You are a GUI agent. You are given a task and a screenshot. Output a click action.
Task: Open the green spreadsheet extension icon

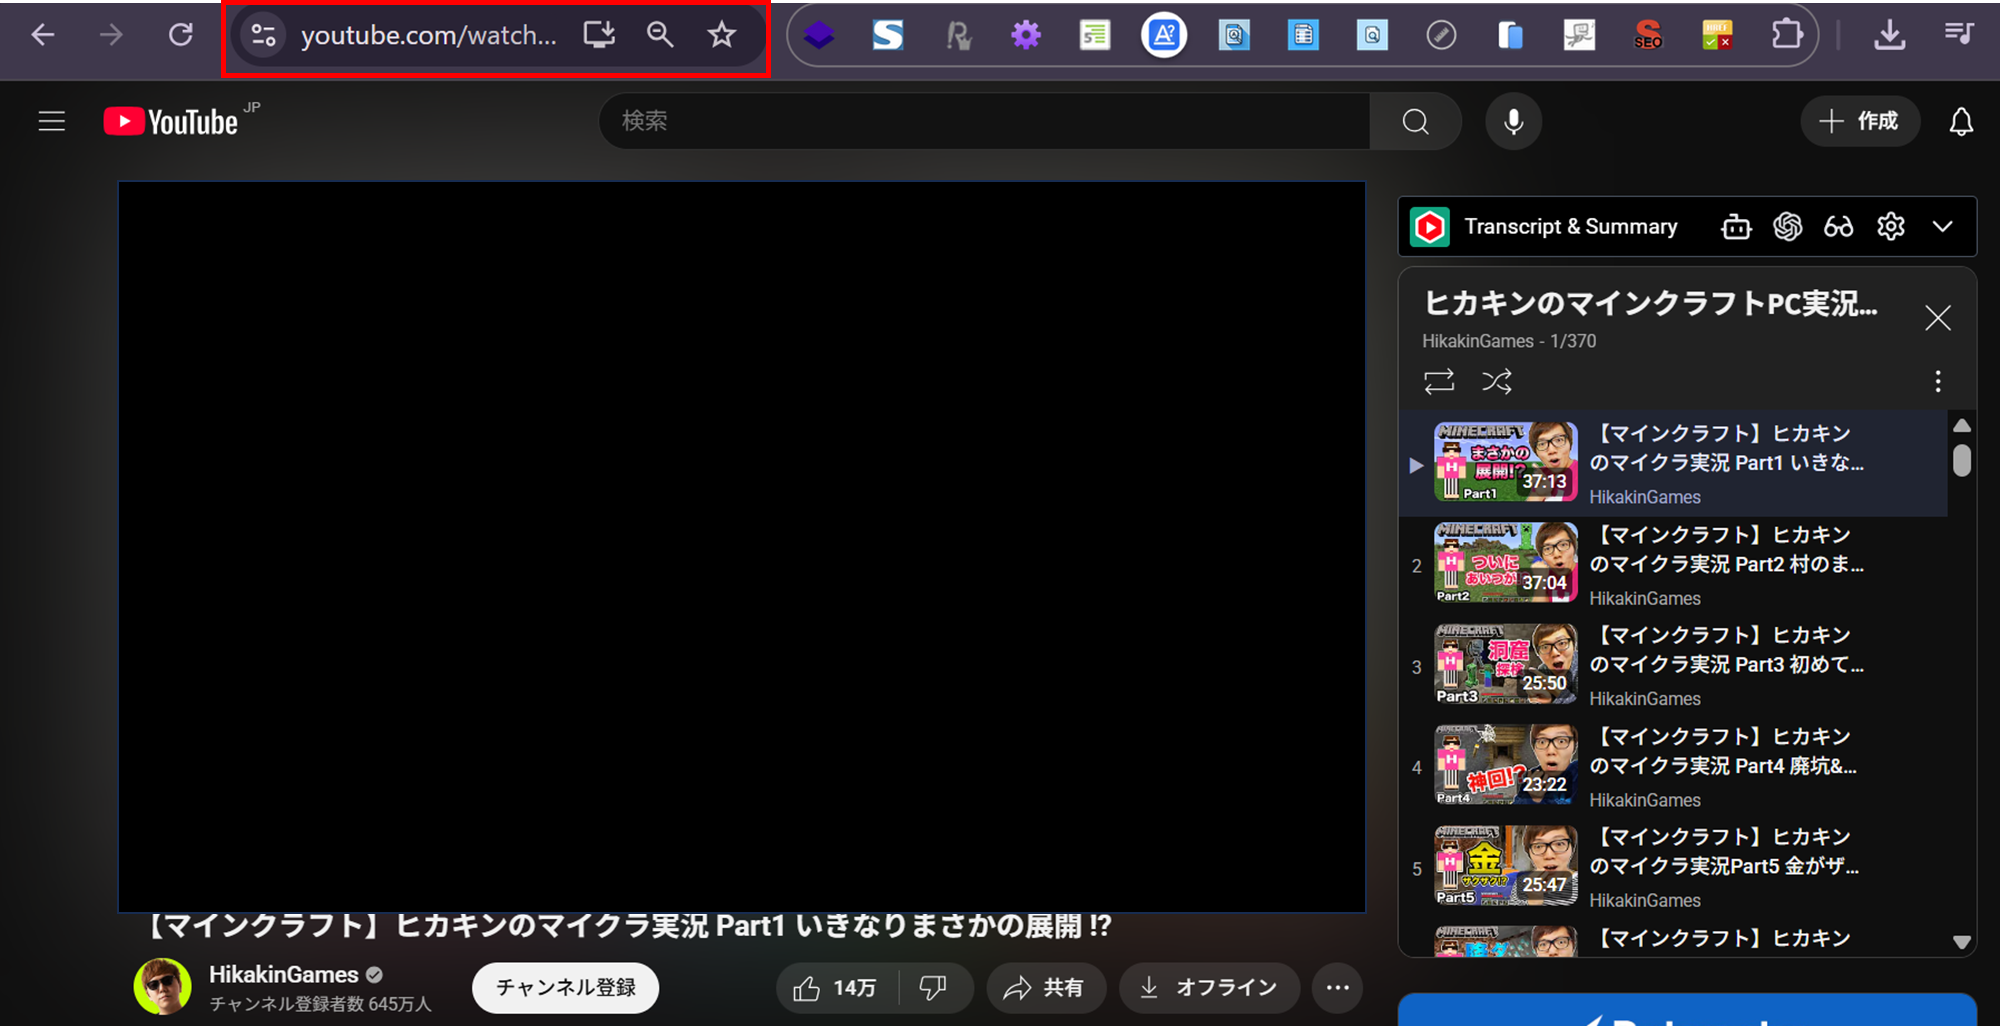pyautogui.click(x=1095, y=36)
